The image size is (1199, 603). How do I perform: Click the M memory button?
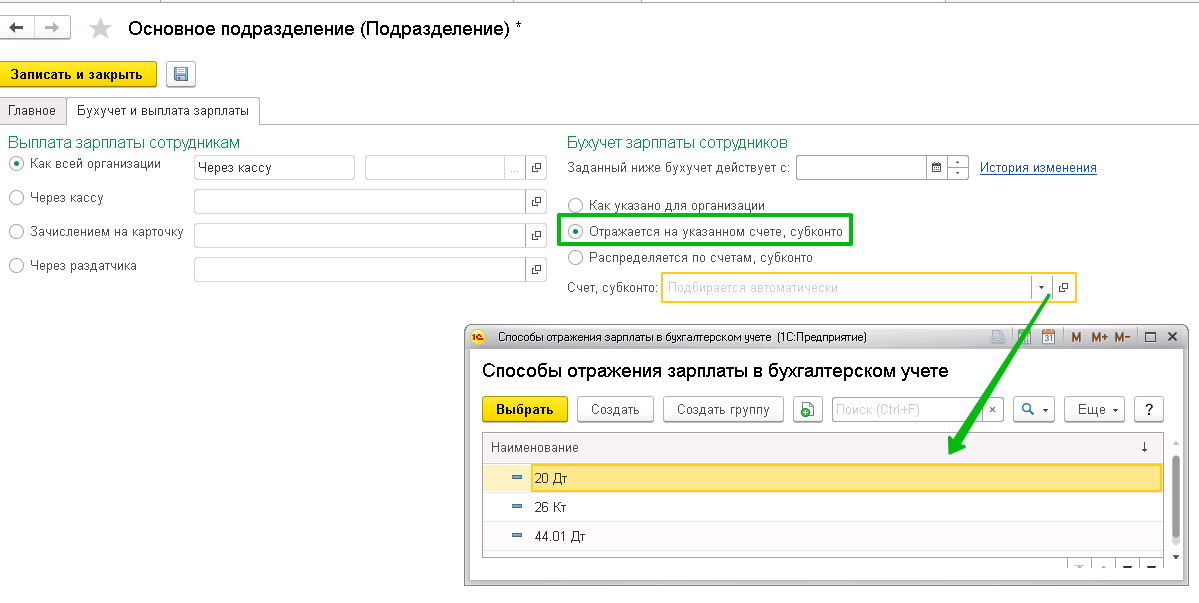(x=1076, y=337)
